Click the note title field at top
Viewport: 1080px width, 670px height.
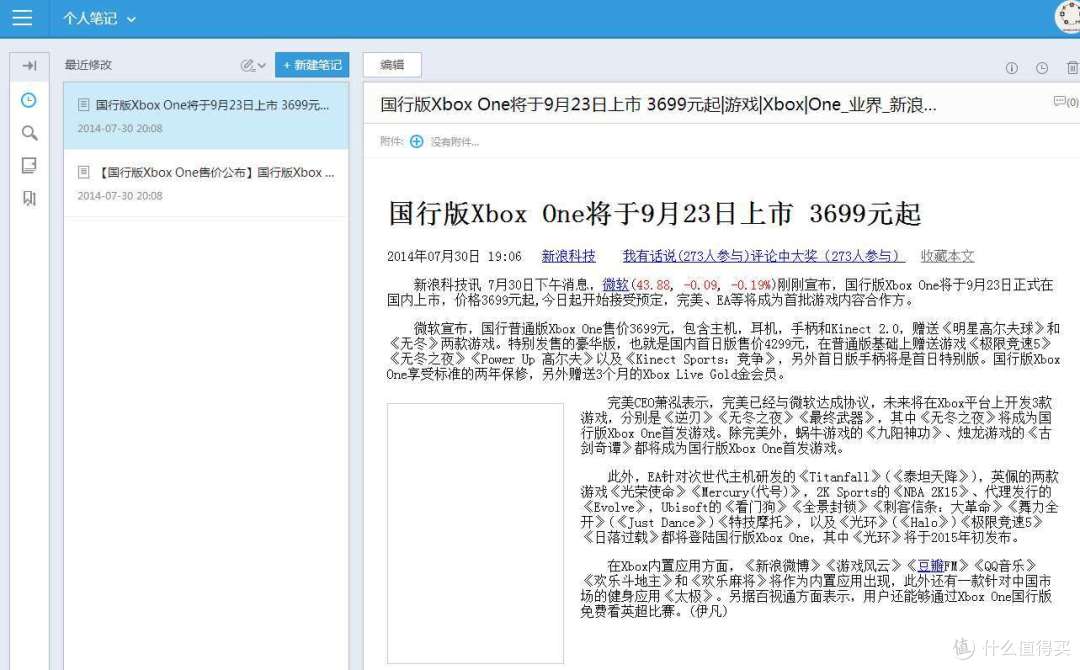pyautogui.click(x=658, y=105)
